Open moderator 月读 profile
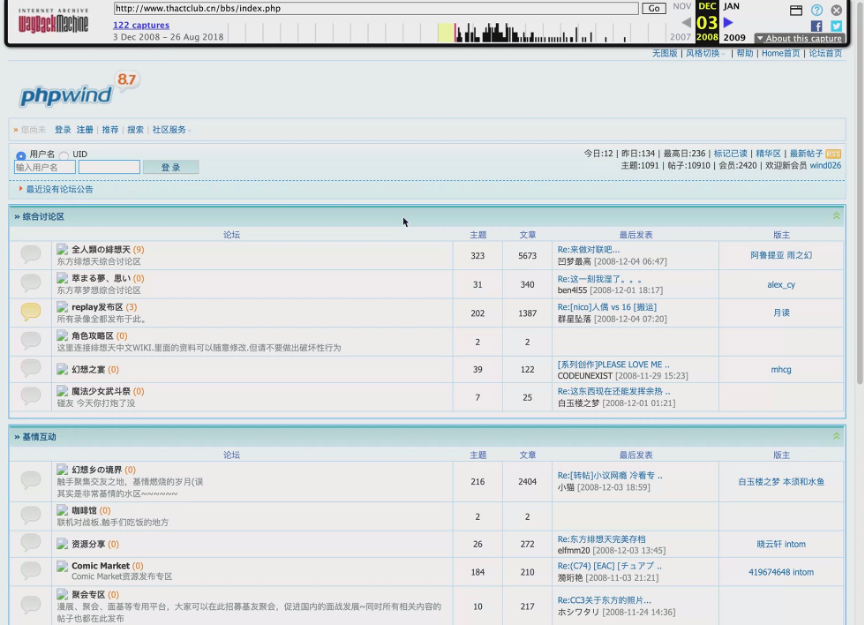 (781, 312)
